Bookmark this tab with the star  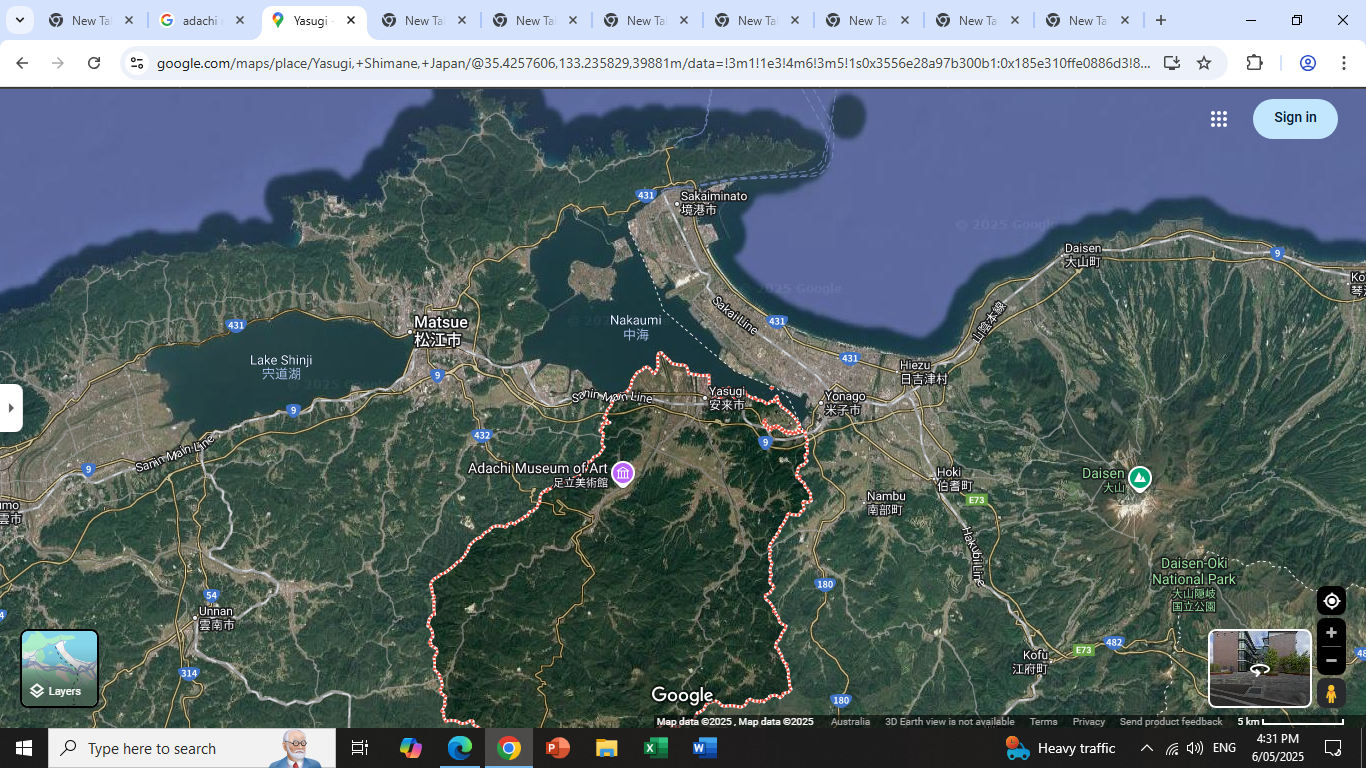click(1204, 63)
